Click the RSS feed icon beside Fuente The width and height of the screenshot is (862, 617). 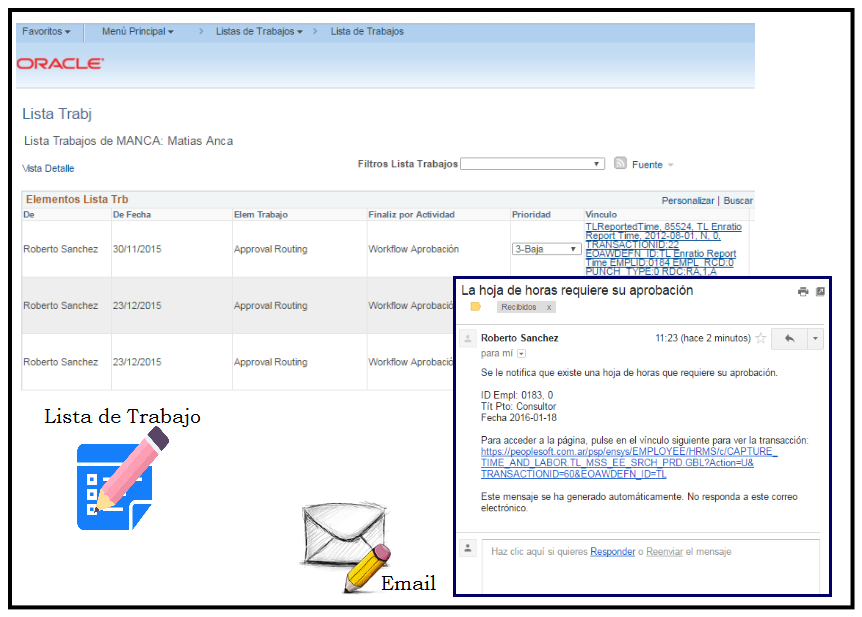[x=620, y=164]
